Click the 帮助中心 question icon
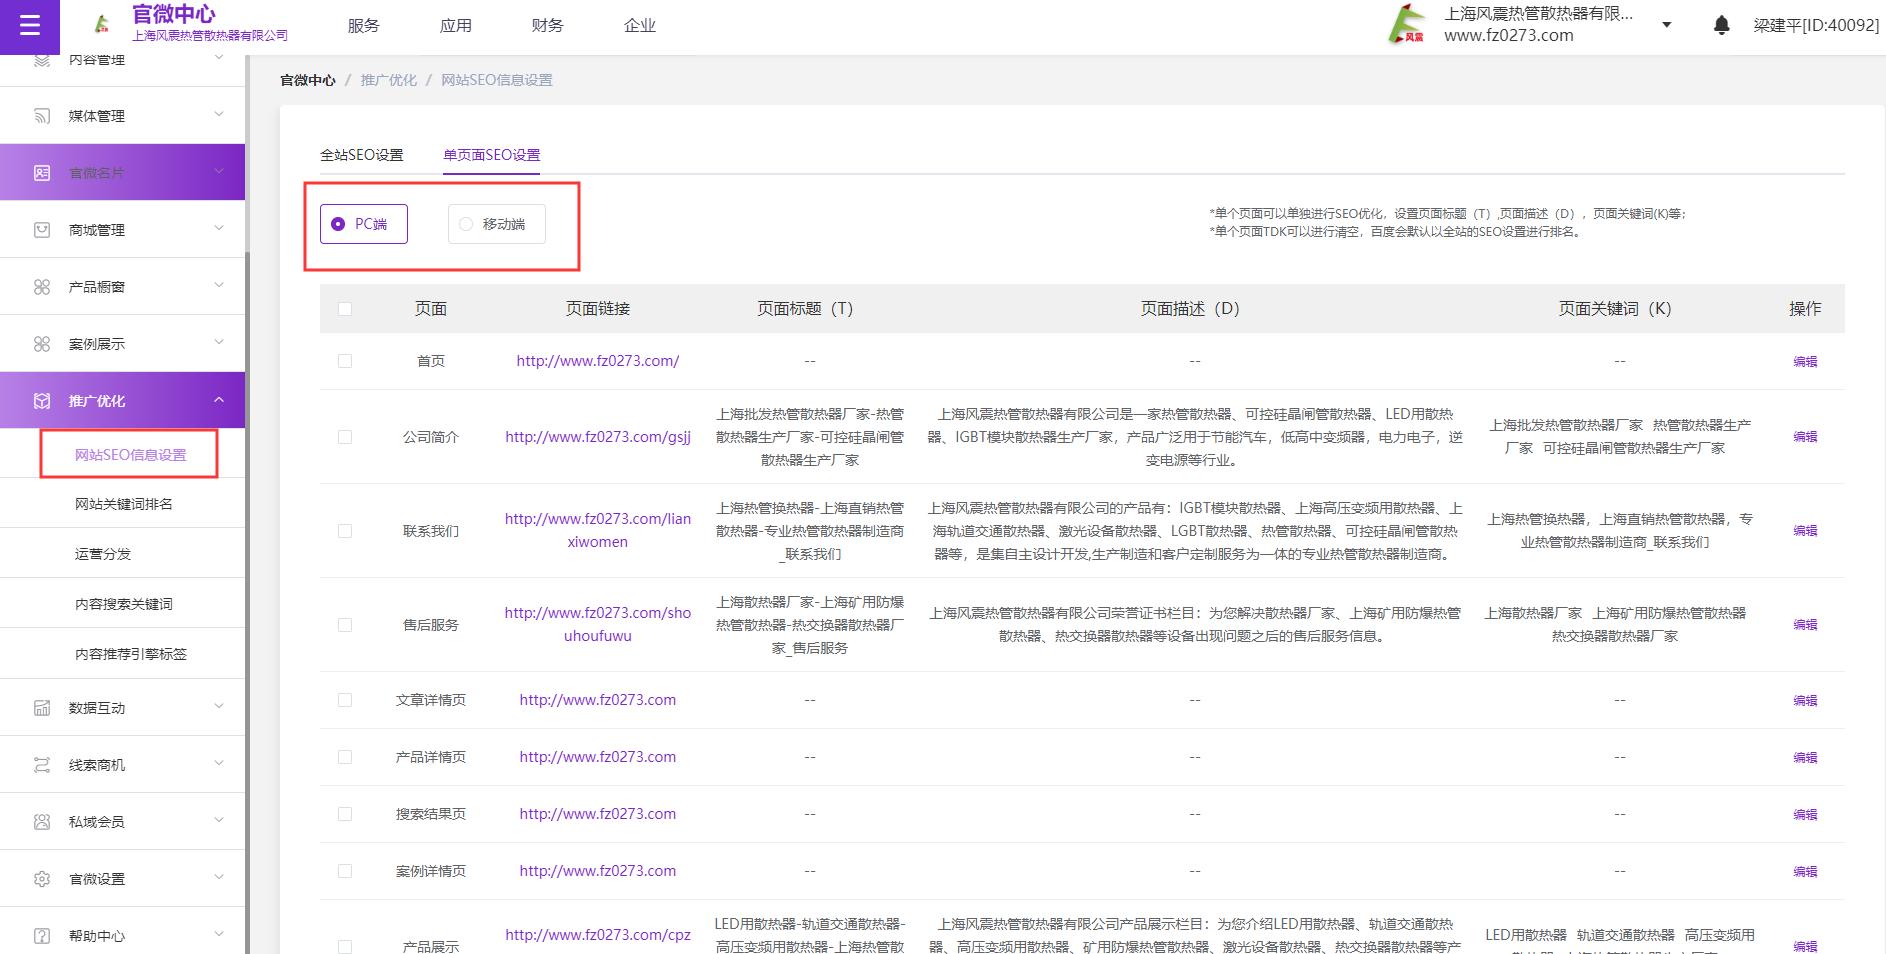This screenshot has height=954, width=1886. click(42, 936)
